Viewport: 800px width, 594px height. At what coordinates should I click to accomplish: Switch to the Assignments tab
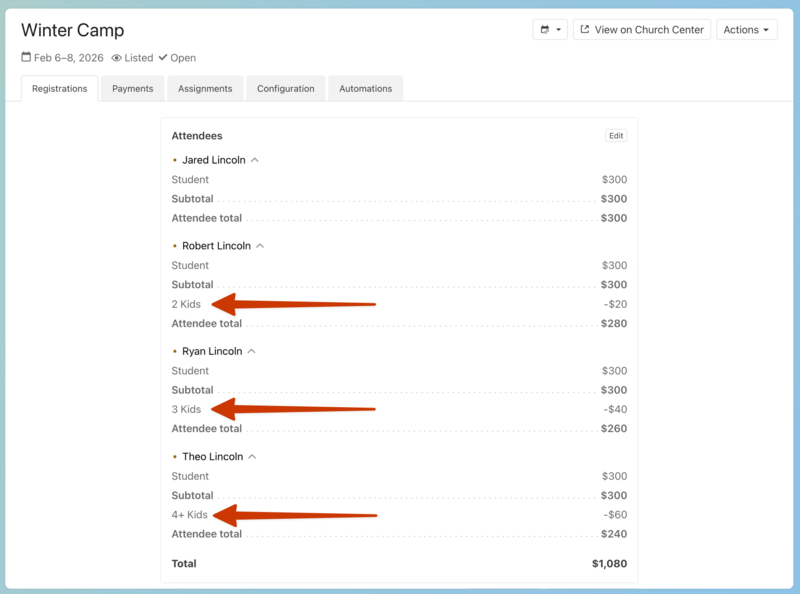(205, 89)
